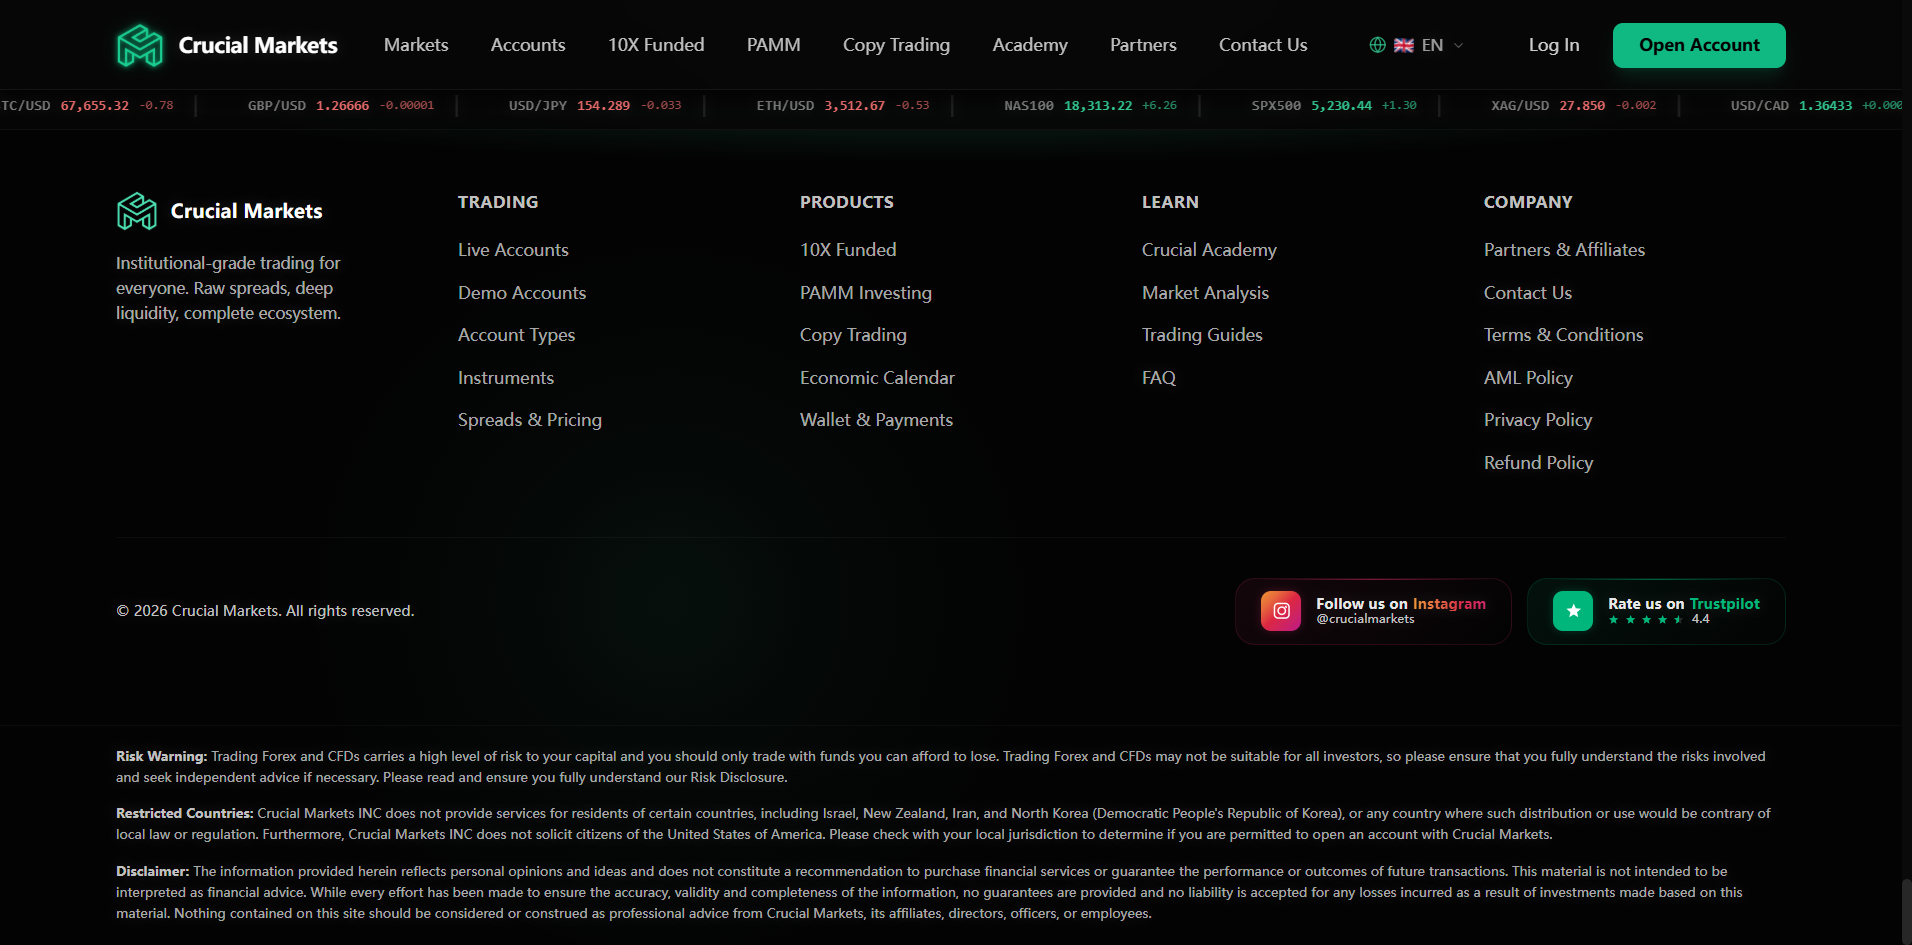View the AML Policy page
The image size is (1912, 945).
pos(1528,378)
